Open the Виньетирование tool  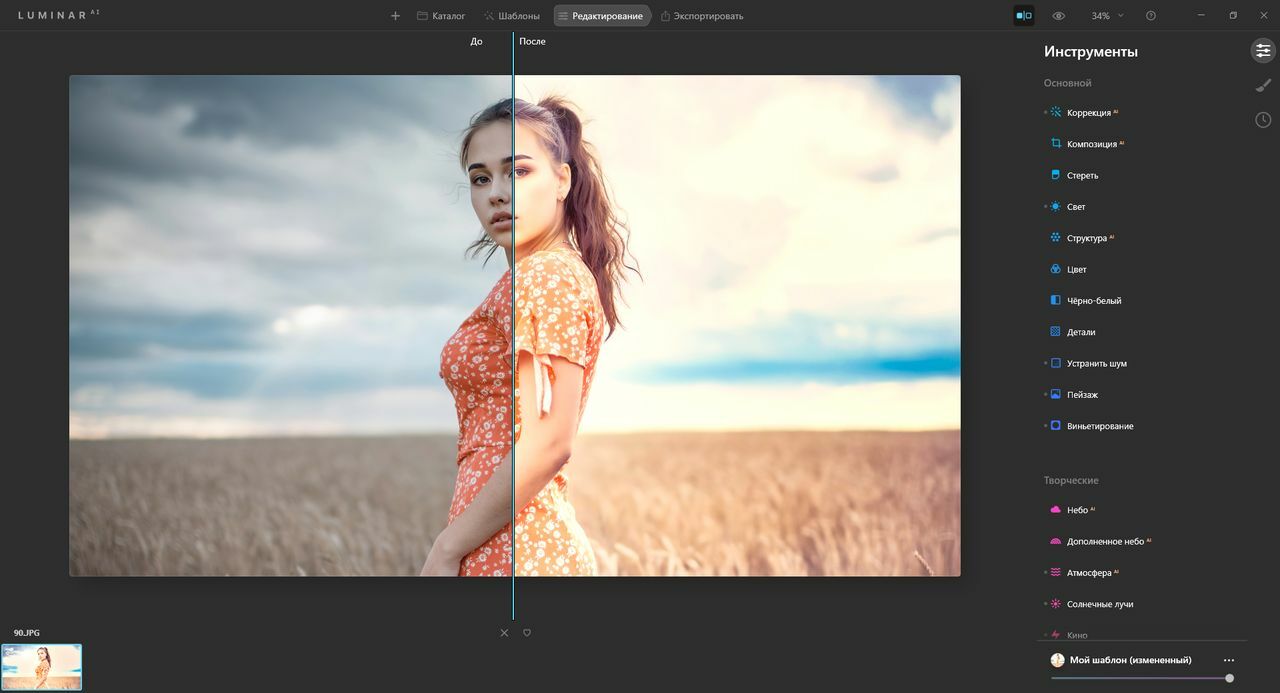point(1099,426)
